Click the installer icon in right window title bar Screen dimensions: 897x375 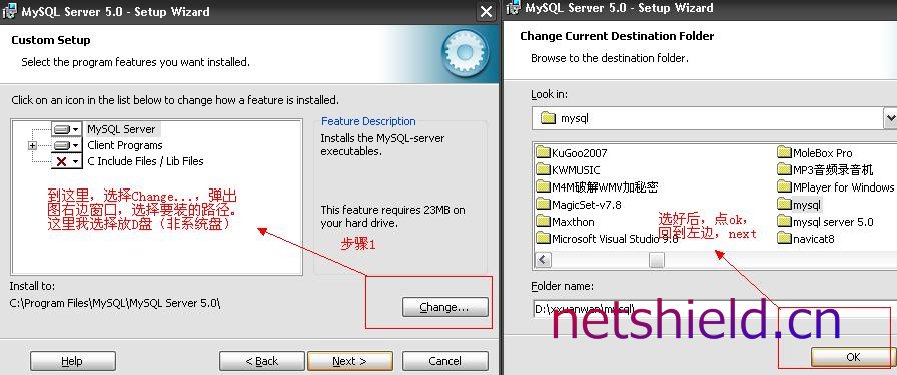pos(513,8)
